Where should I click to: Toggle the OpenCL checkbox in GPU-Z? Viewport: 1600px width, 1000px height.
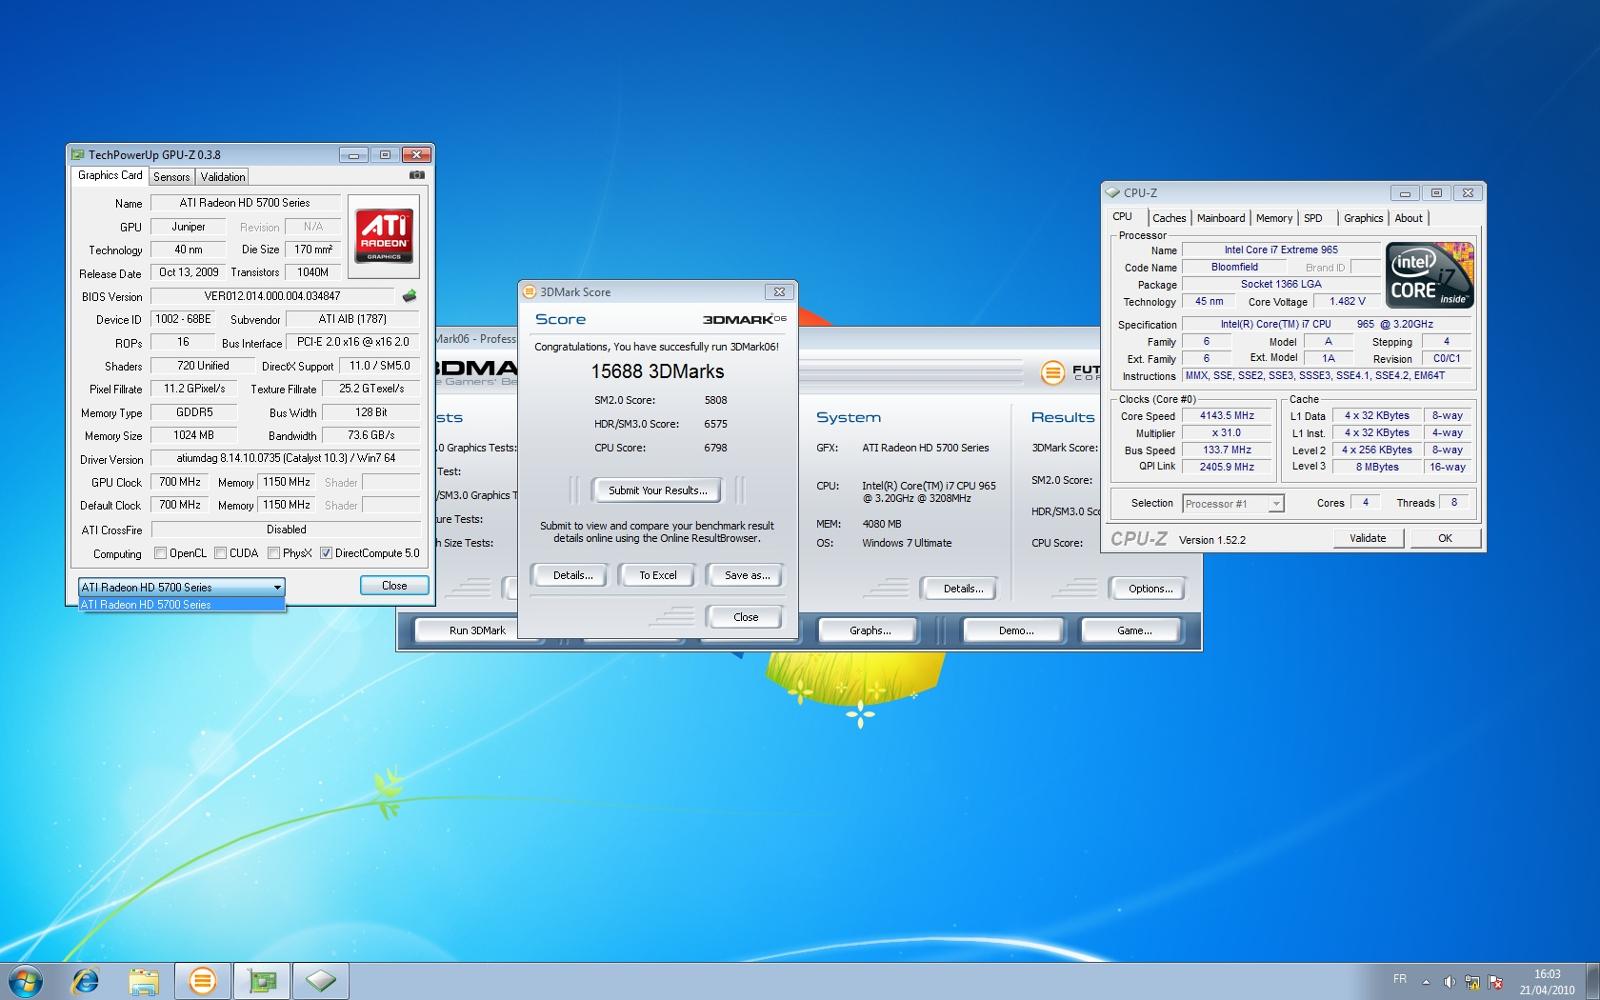(x=160, y=553)
